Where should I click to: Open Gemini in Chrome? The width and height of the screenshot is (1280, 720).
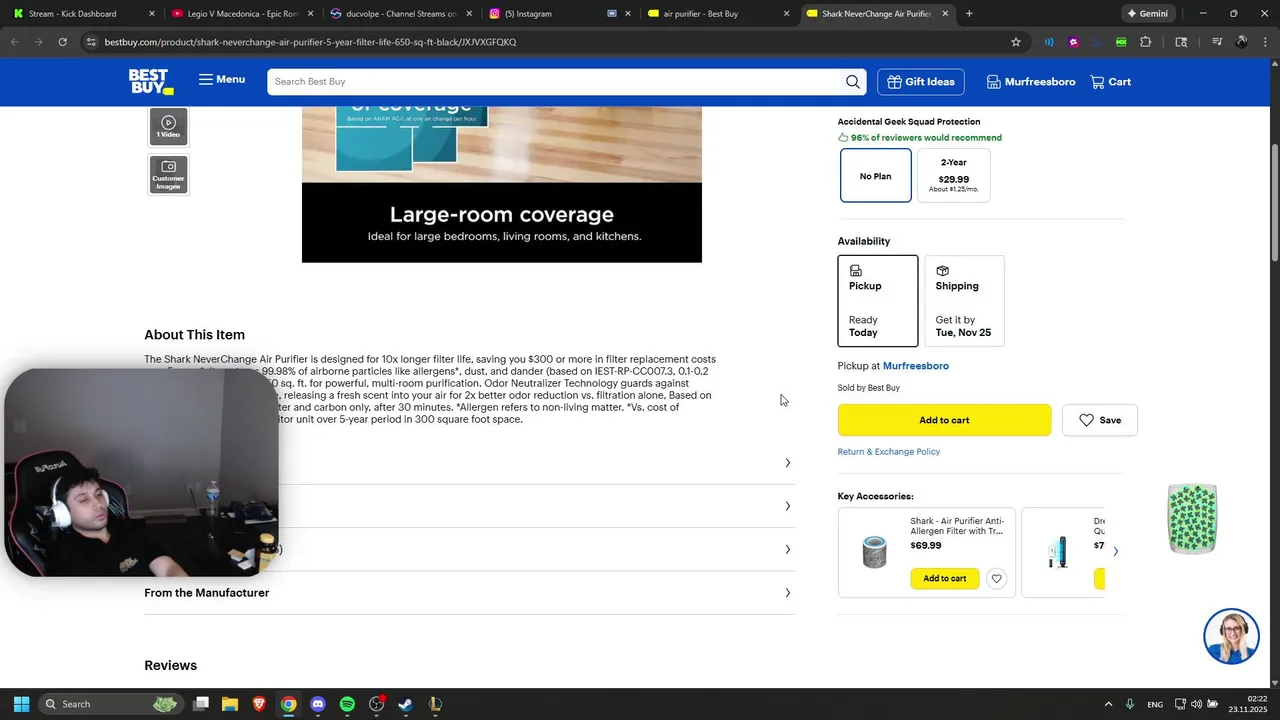(x=1147, y=14)
